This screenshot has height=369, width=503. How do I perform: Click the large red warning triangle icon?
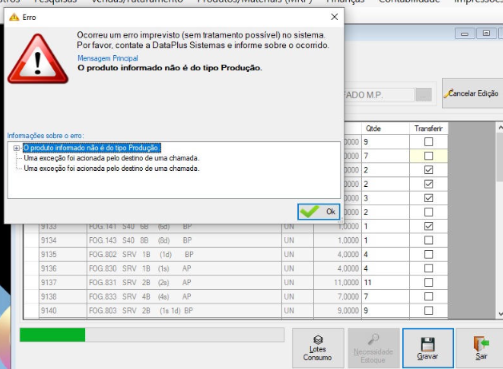coord(38,59)
